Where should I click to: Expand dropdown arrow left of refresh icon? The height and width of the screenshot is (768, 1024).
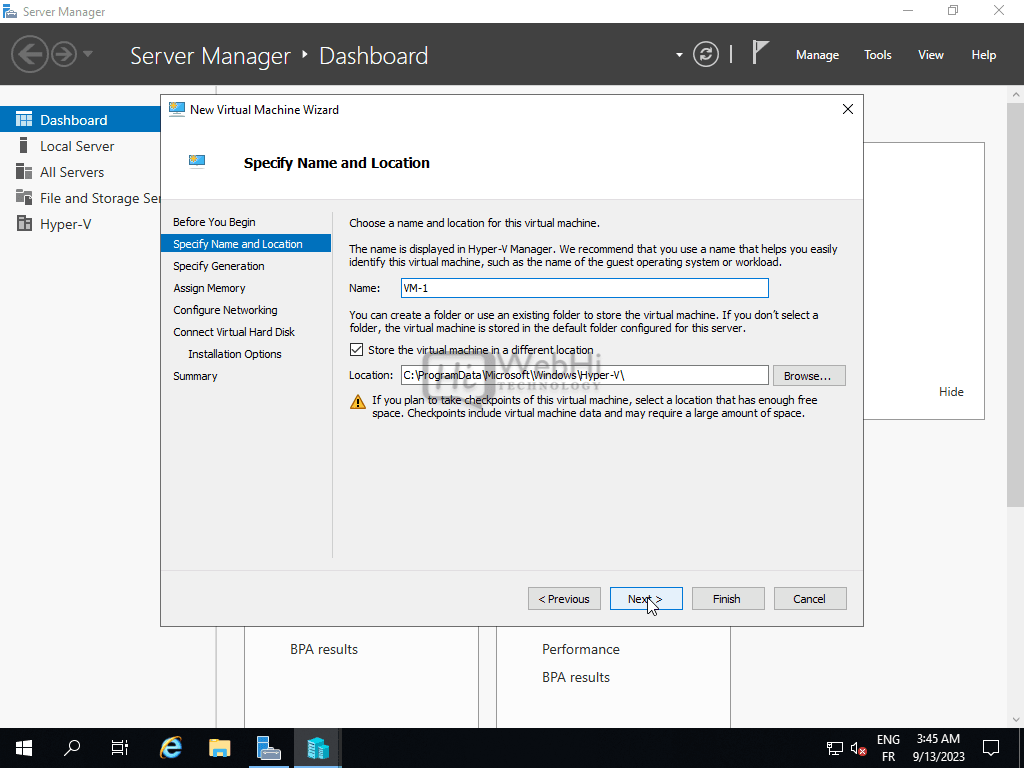(679, 55)
